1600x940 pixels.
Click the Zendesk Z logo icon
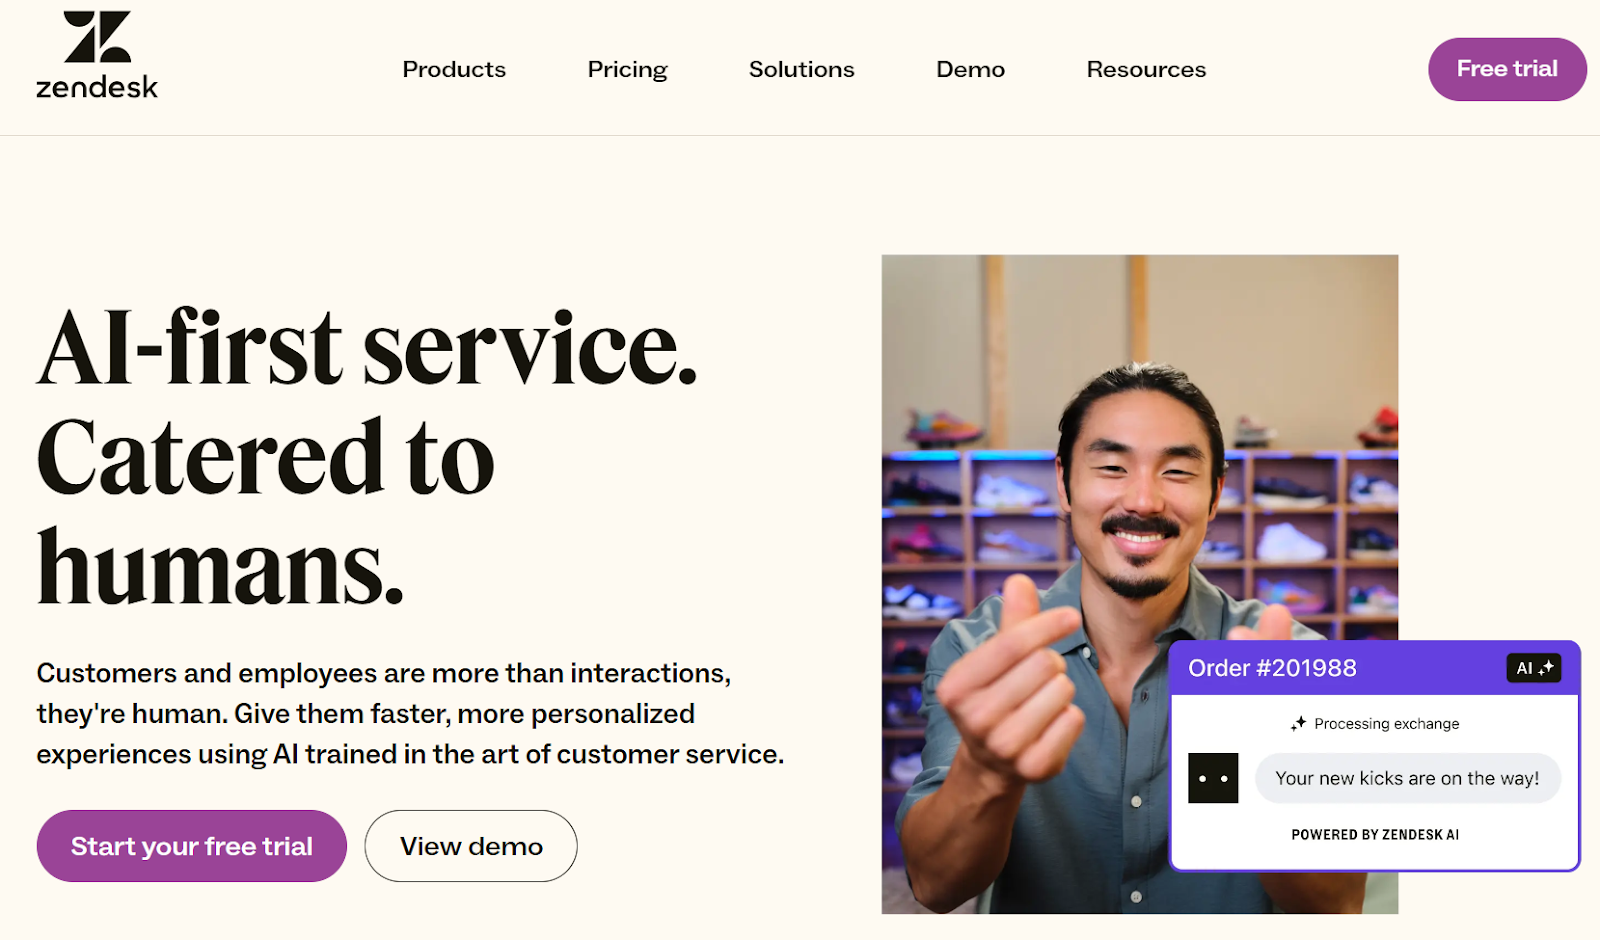coord(97,37)
